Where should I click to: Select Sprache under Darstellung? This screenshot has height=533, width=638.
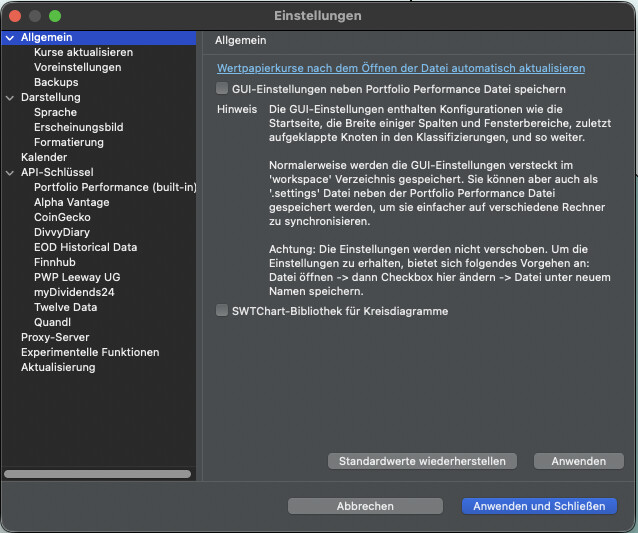[x=55, y=113]
